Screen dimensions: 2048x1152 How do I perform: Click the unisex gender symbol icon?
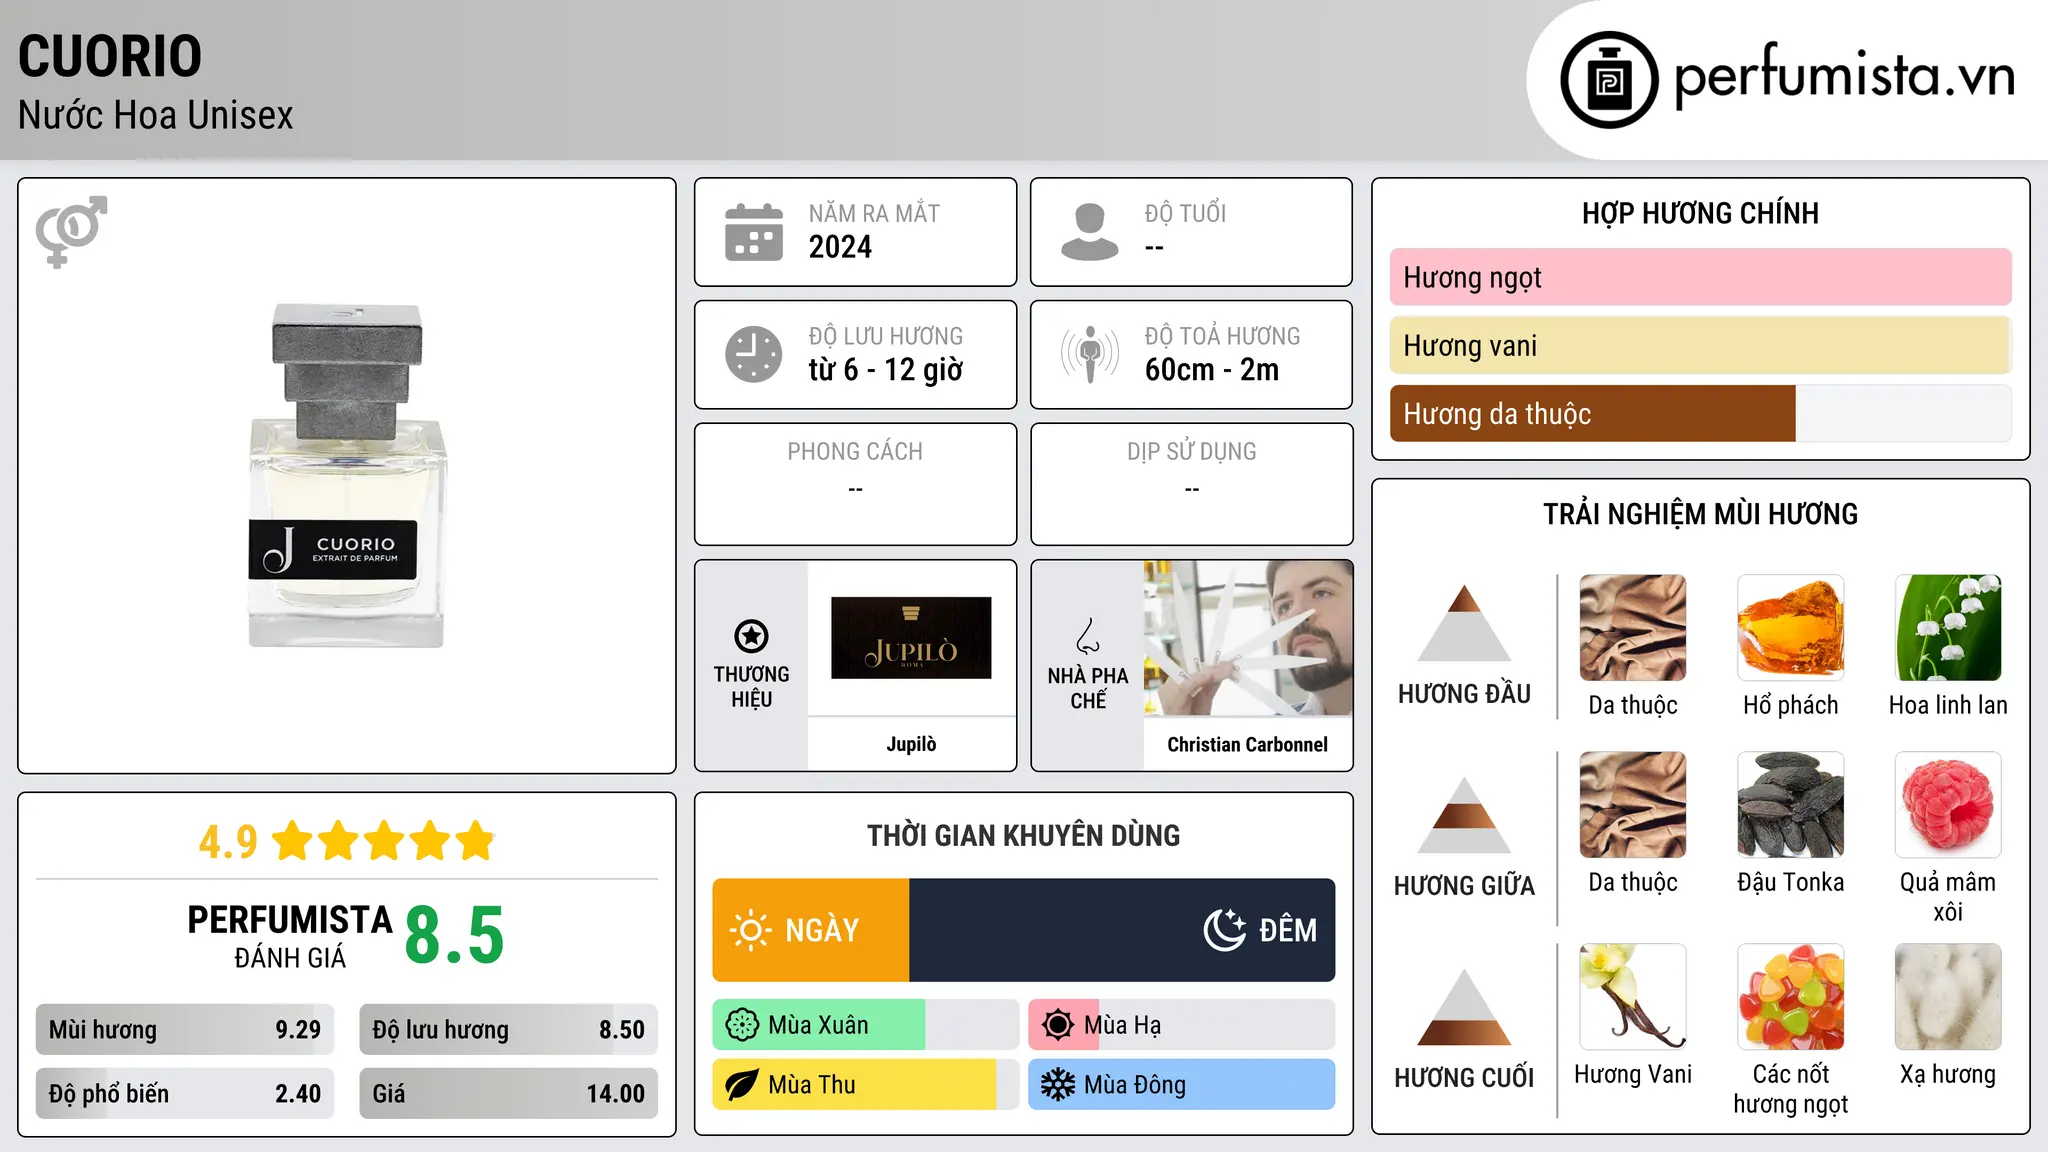(x=71, y=231)
